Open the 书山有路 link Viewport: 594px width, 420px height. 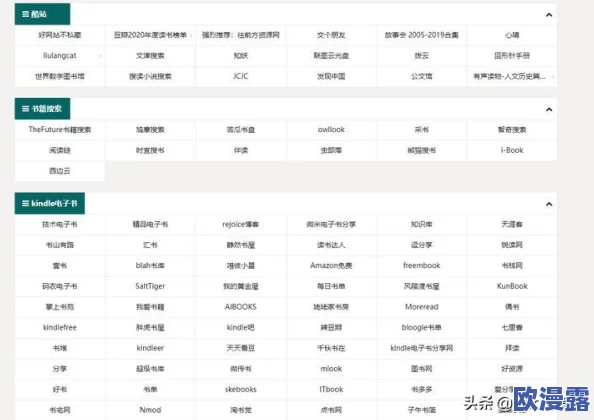pos(60,245)
